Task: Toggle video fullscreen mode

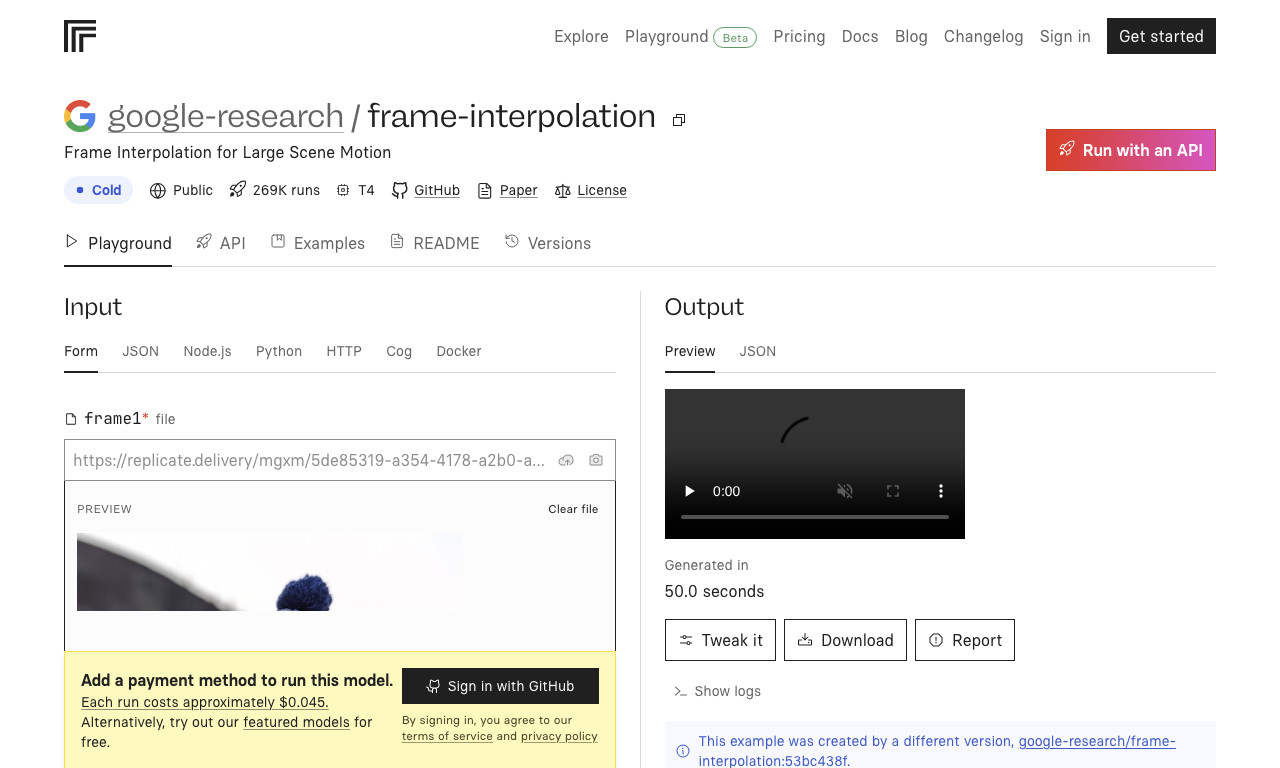Action: tap(893, 491)
